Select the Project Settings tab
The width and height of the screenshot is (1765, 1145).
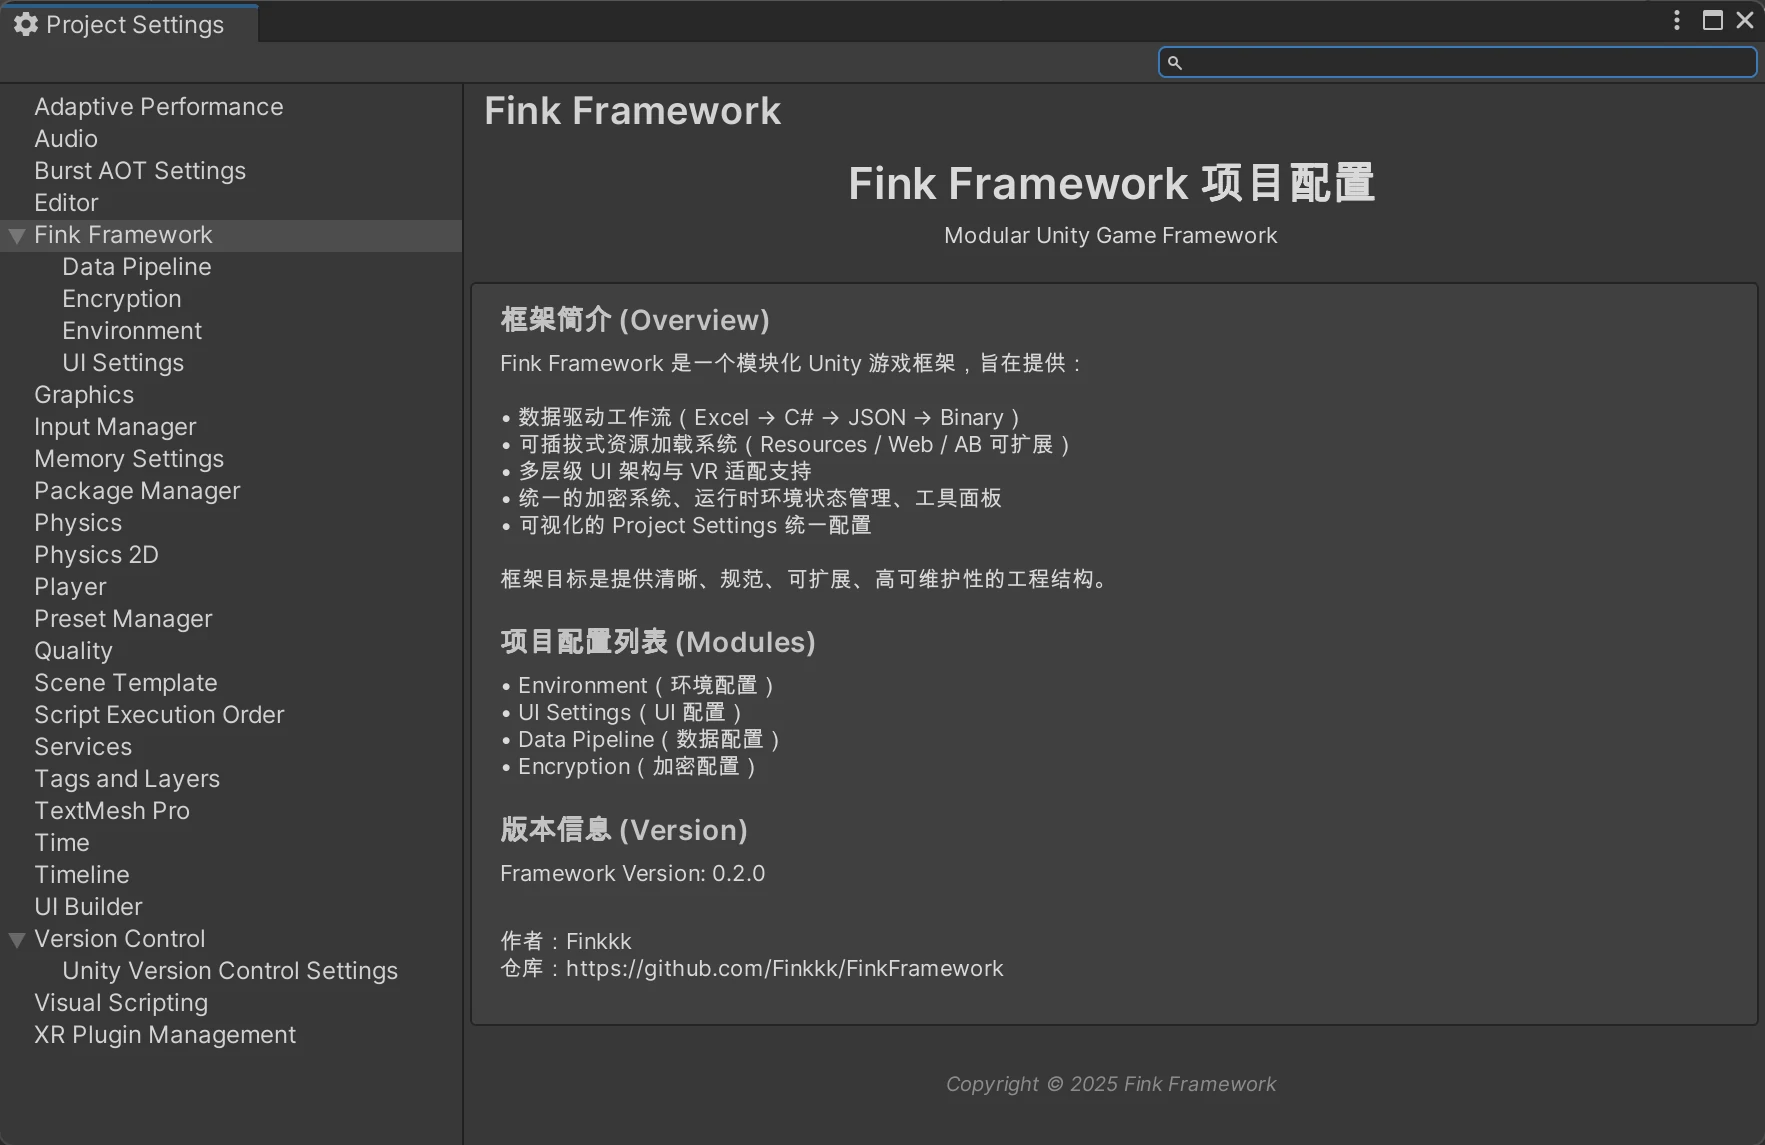coord(134,24)
